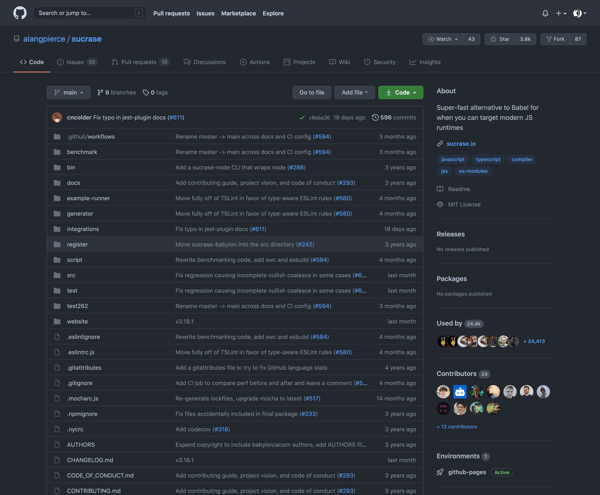Open the Wiki tab
Viewport: 600px width, 495px height.
(339, 62)
